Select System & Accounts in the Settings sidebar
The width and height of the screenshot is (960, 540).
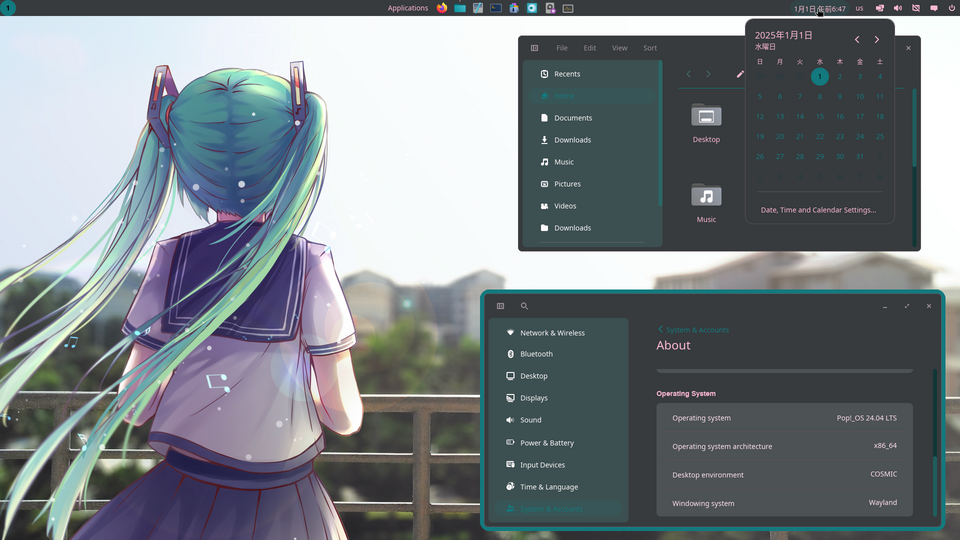[x=558, y=509]
